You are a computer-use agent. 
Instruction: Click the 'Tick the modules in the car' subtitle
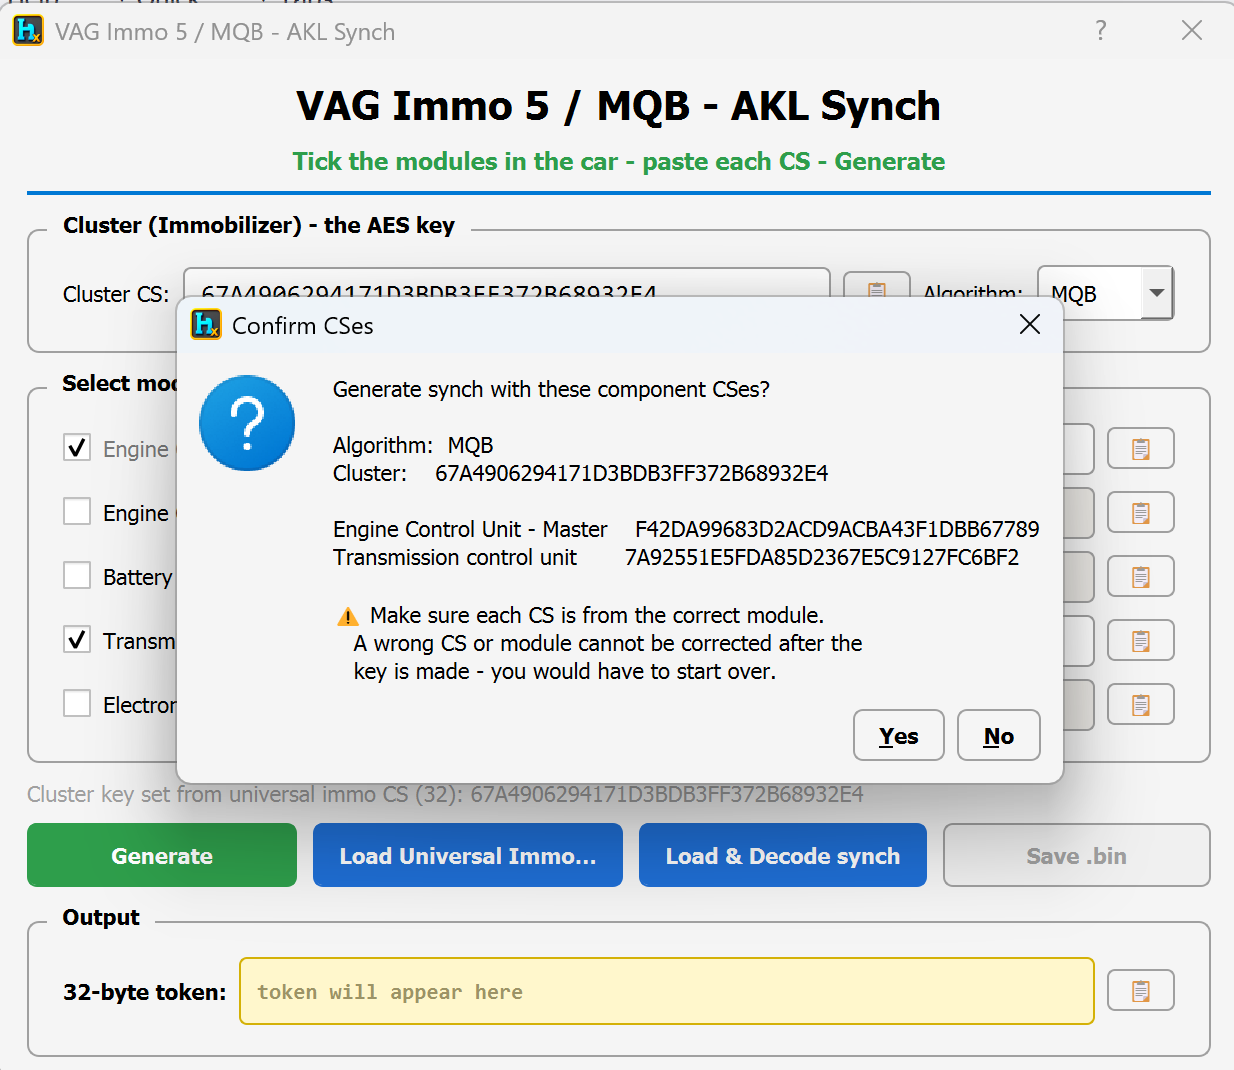(618, 161)
